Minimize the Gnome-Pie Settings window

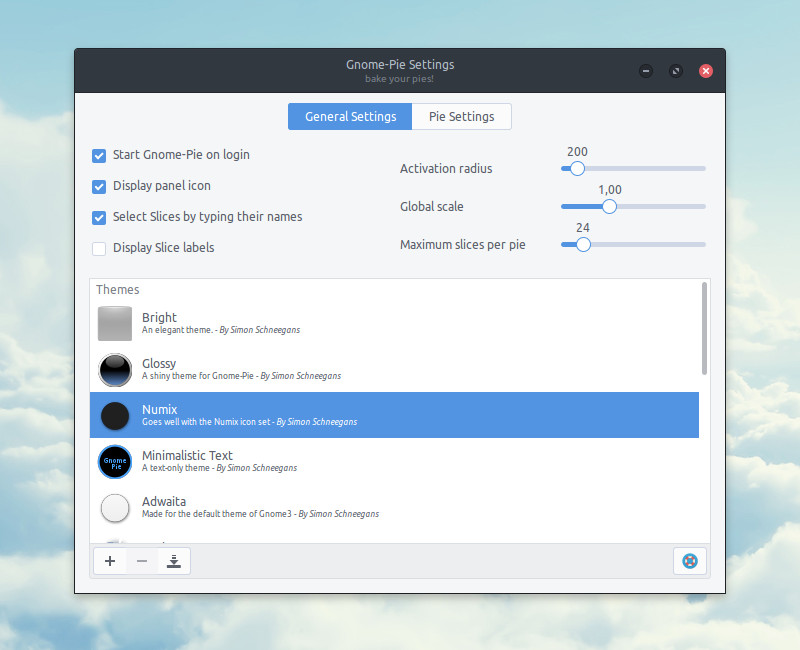point(646,71)
